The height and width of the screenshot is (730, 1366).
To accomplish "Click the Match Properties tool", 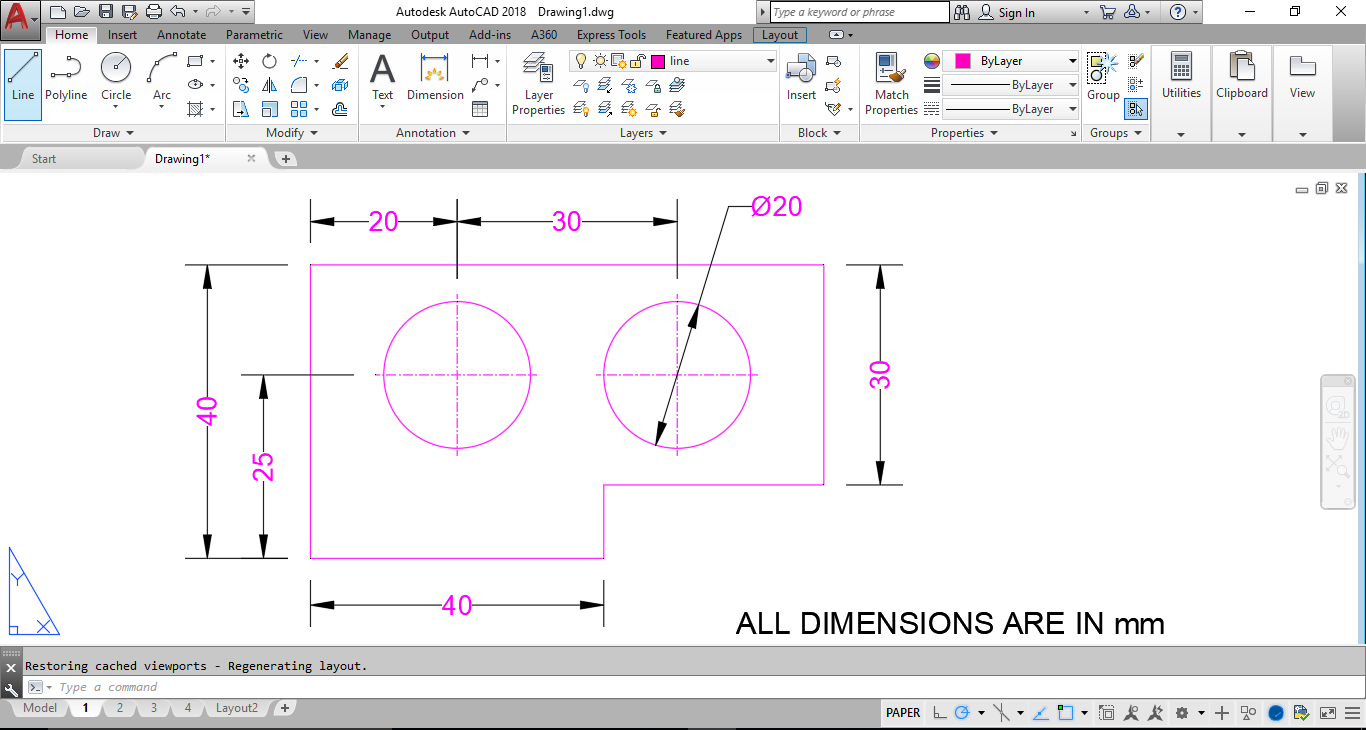I will click(x=891, y=84).
